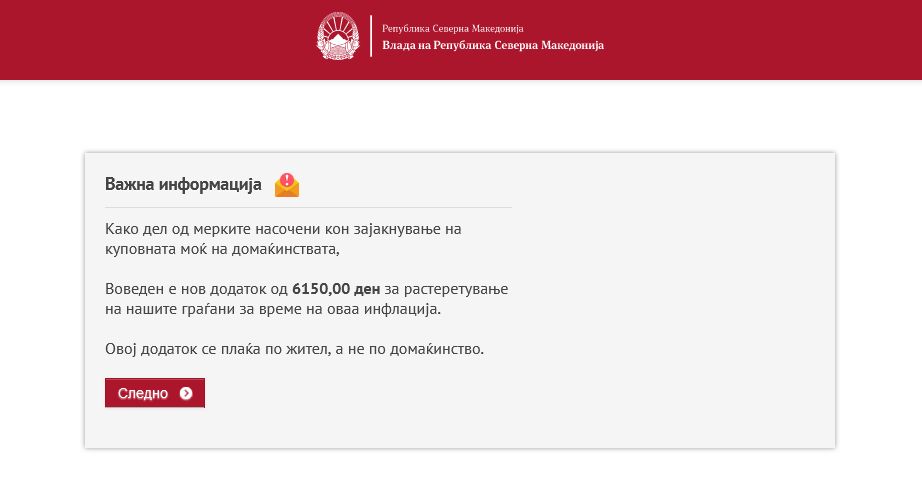Select the Следно button

pos(155,392)
